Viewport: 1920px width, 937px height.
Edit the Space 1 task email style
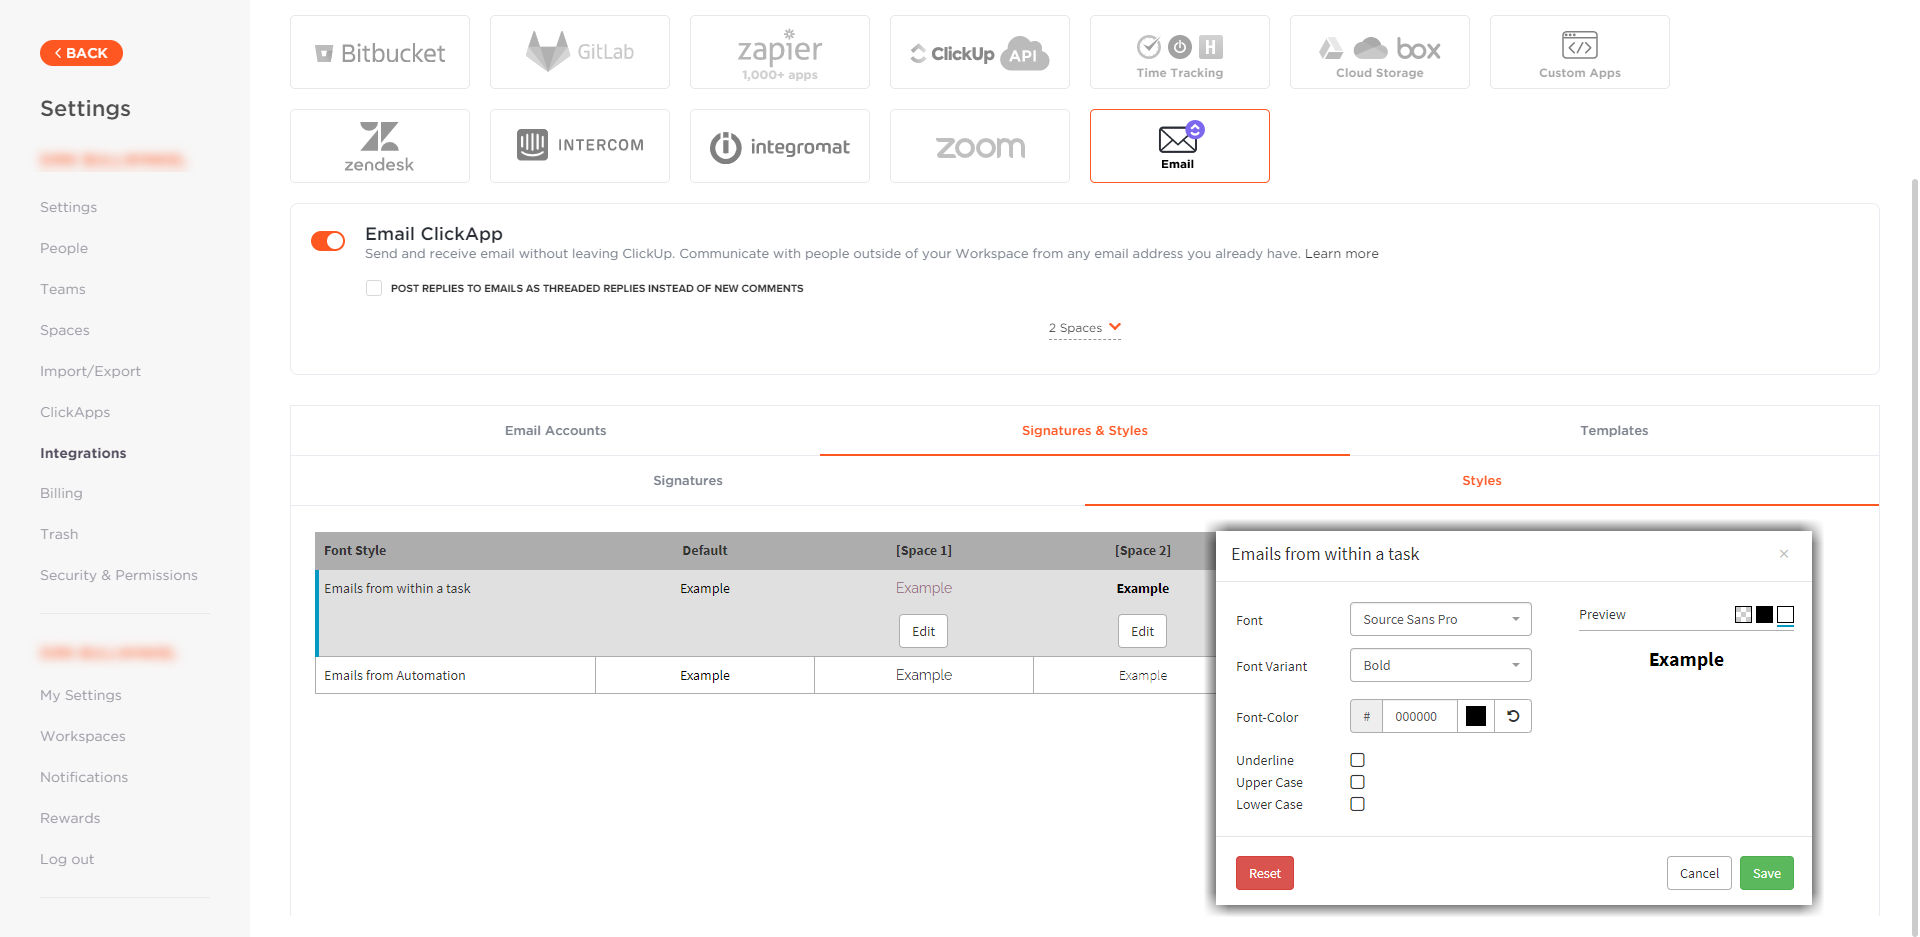coord(923,631)
